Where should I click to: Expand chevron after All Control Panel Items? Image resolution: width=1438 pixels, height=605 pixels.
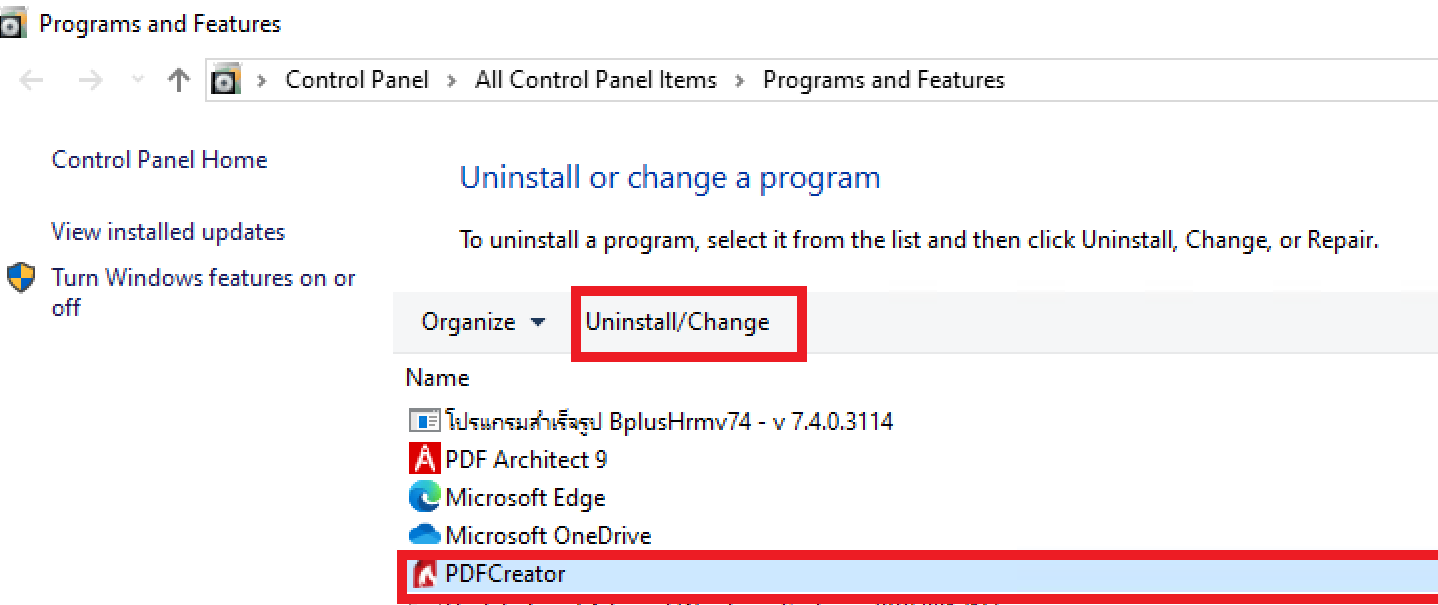740,81
